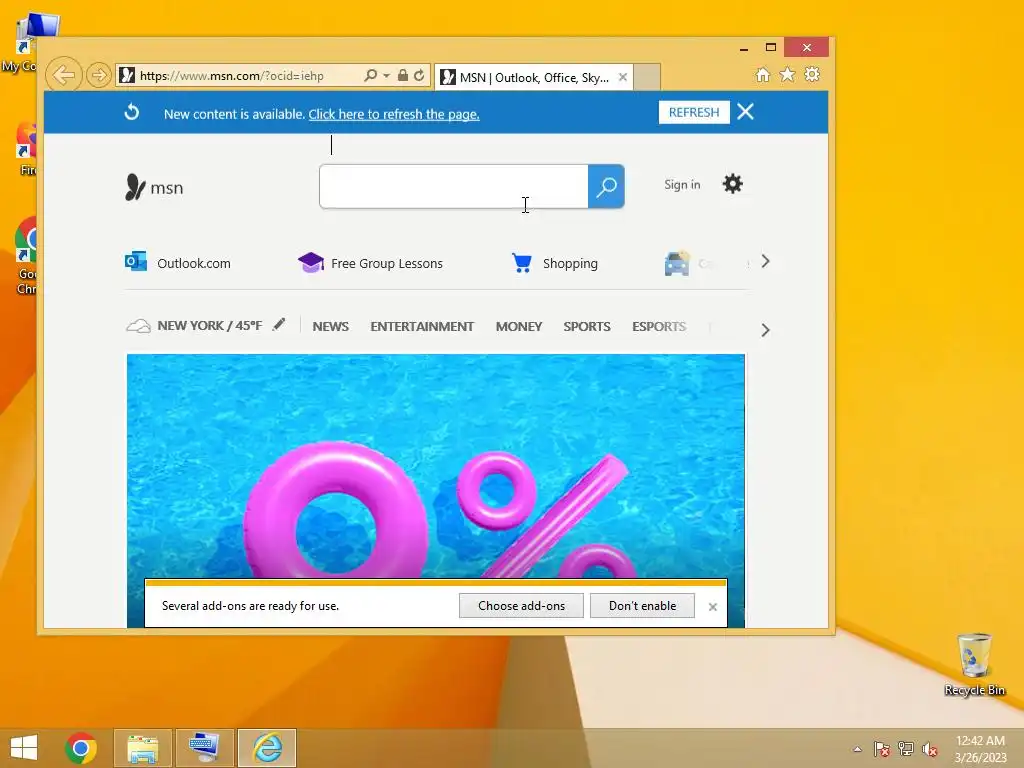Show hidden system tray icons

coord(857,749)
